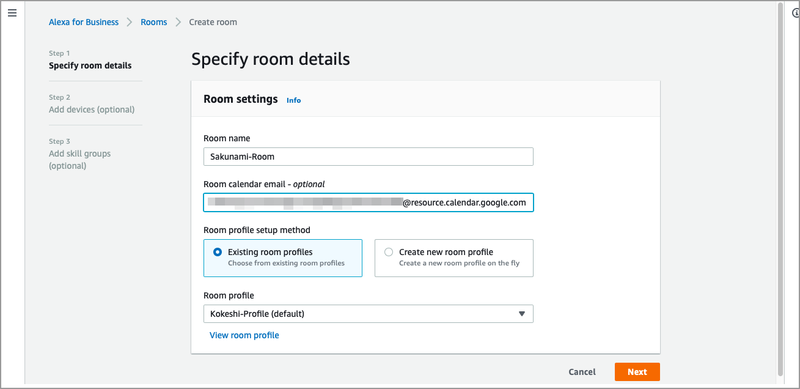Go to Alexa for Business breadcrumb
Viewport: 800px width, 389px height.
[84, 22]
